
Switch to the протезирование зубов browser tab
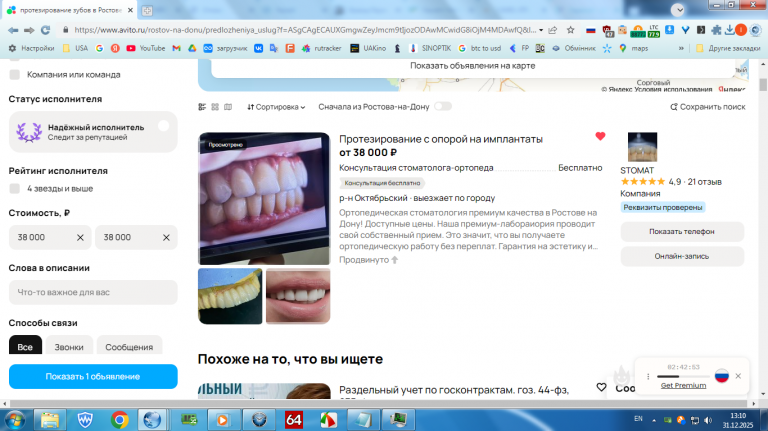pos(72,10)
